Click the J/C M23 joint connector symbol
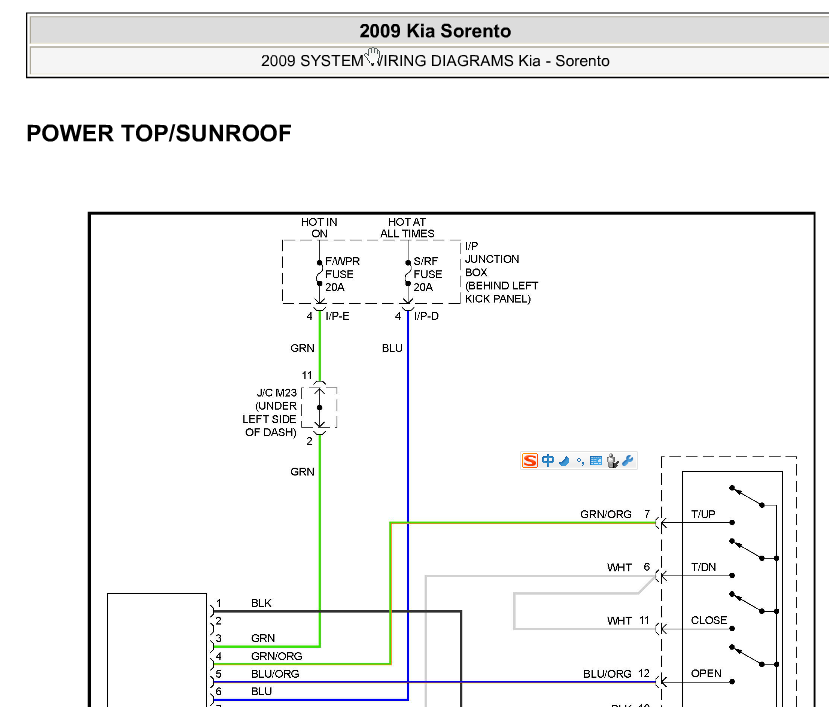This screenshot has height=707, width=829. click(319, 407)
